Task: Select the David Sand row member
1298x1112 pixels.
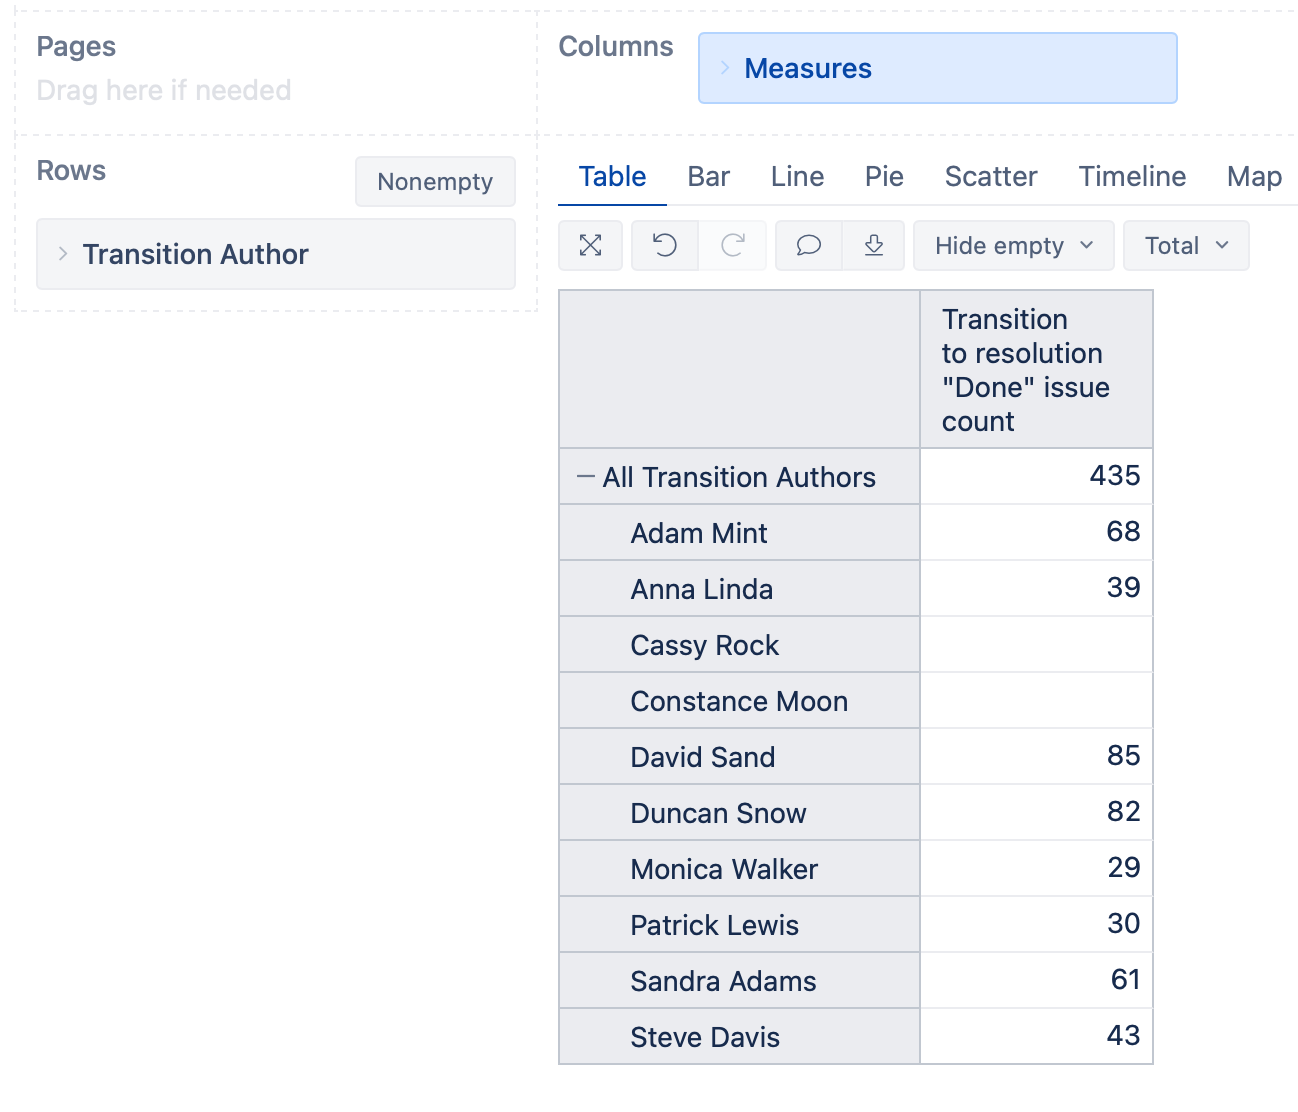Action: pos(702,757)
